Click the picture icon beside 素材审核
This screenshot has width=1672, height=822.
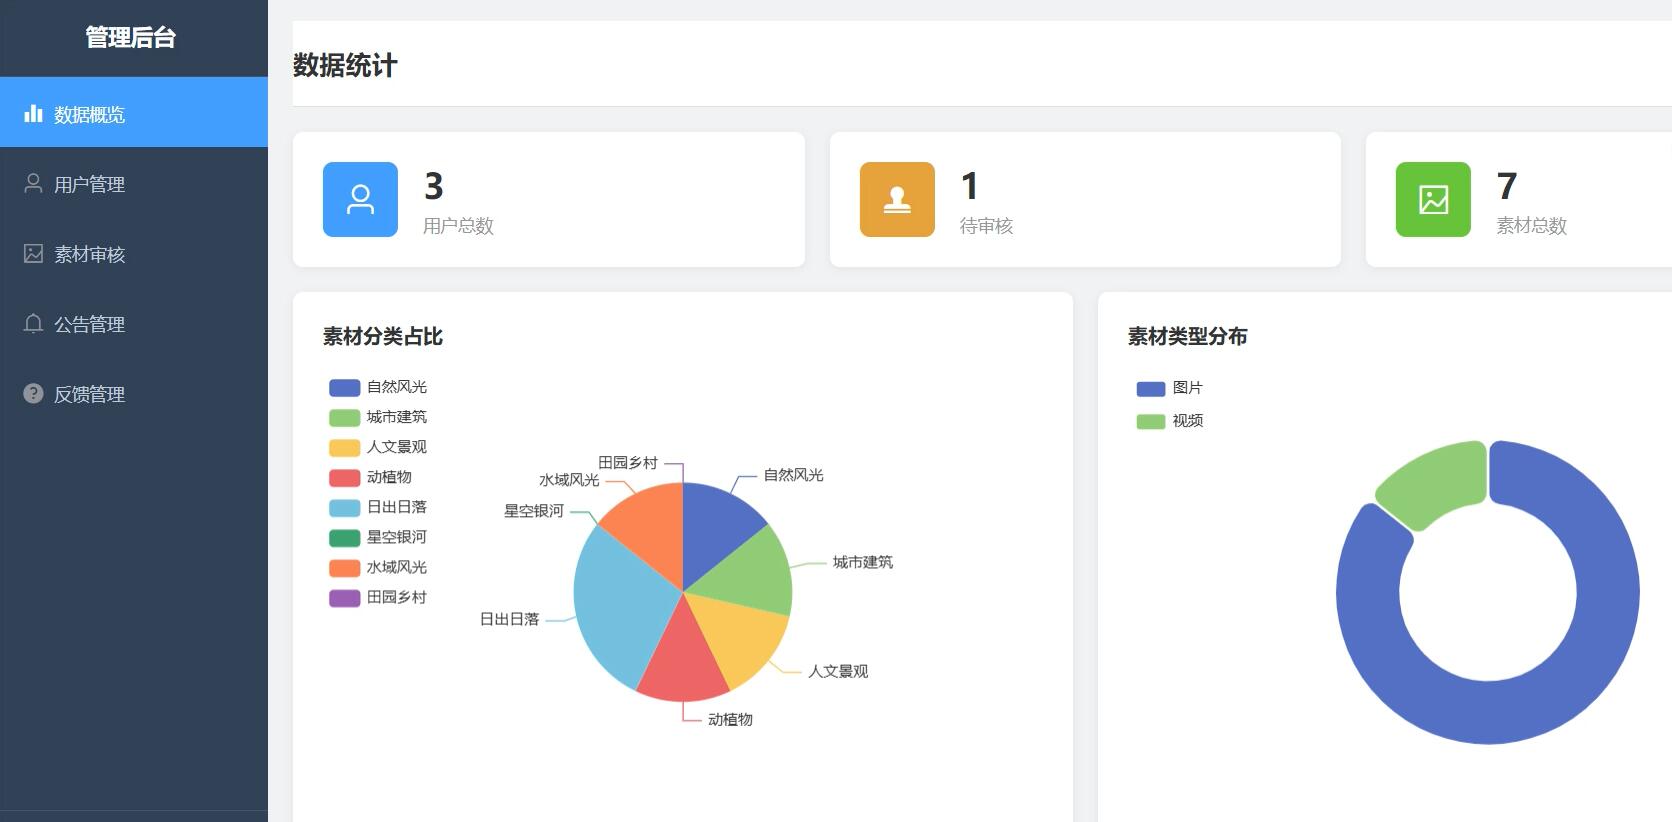[x=33, y=253]
